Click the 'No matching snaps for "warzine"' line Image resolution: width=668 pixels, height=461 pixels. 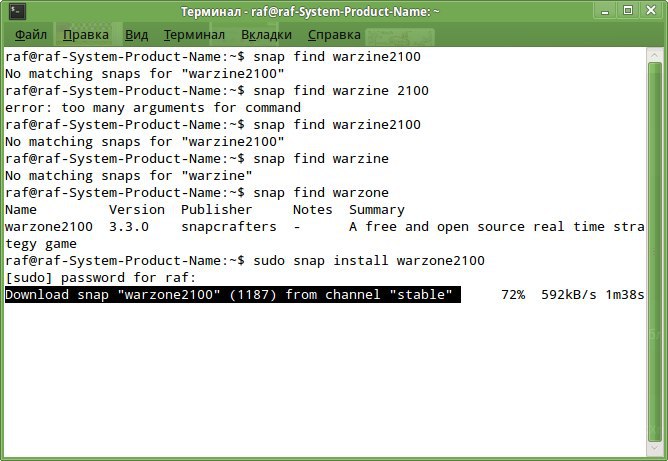tap(129, 176)
